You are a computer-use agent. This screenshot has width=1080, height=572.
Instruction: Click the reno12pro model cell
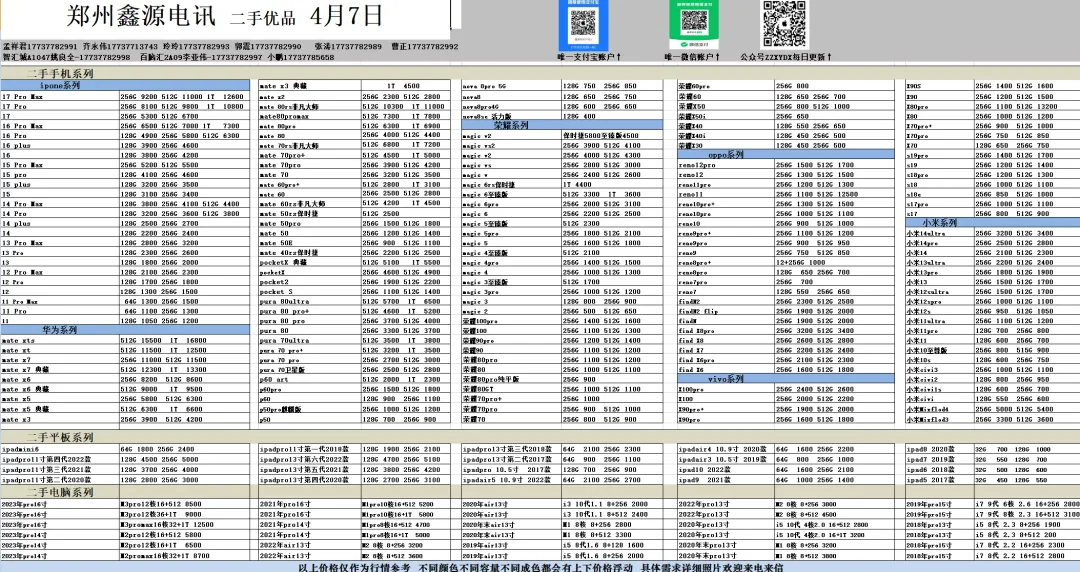click(726, 165)
